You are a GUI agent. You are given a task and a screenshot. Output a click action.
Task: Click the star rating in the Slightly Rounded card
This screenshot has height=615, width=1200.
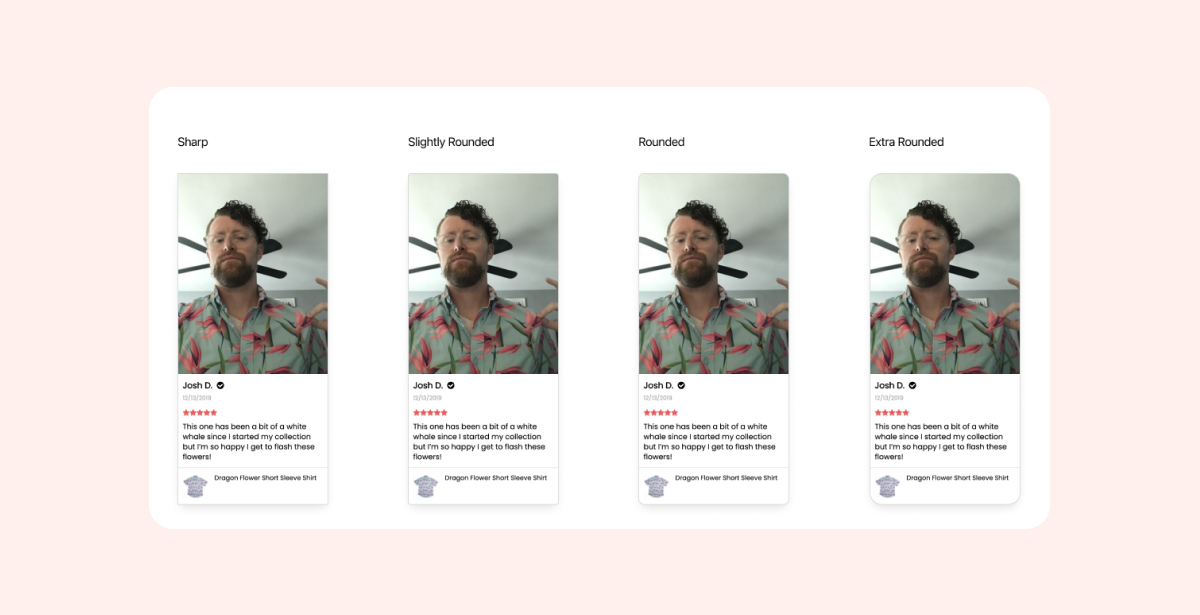(430, 412)
